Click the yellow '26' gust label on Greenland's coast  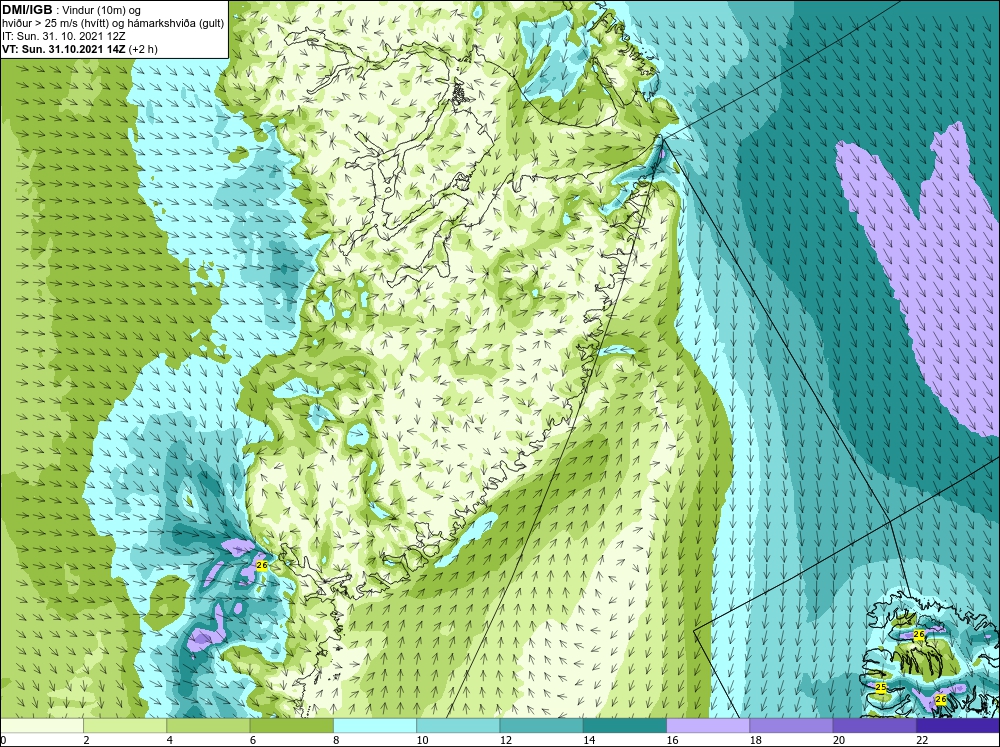click(x=261, y=565)
